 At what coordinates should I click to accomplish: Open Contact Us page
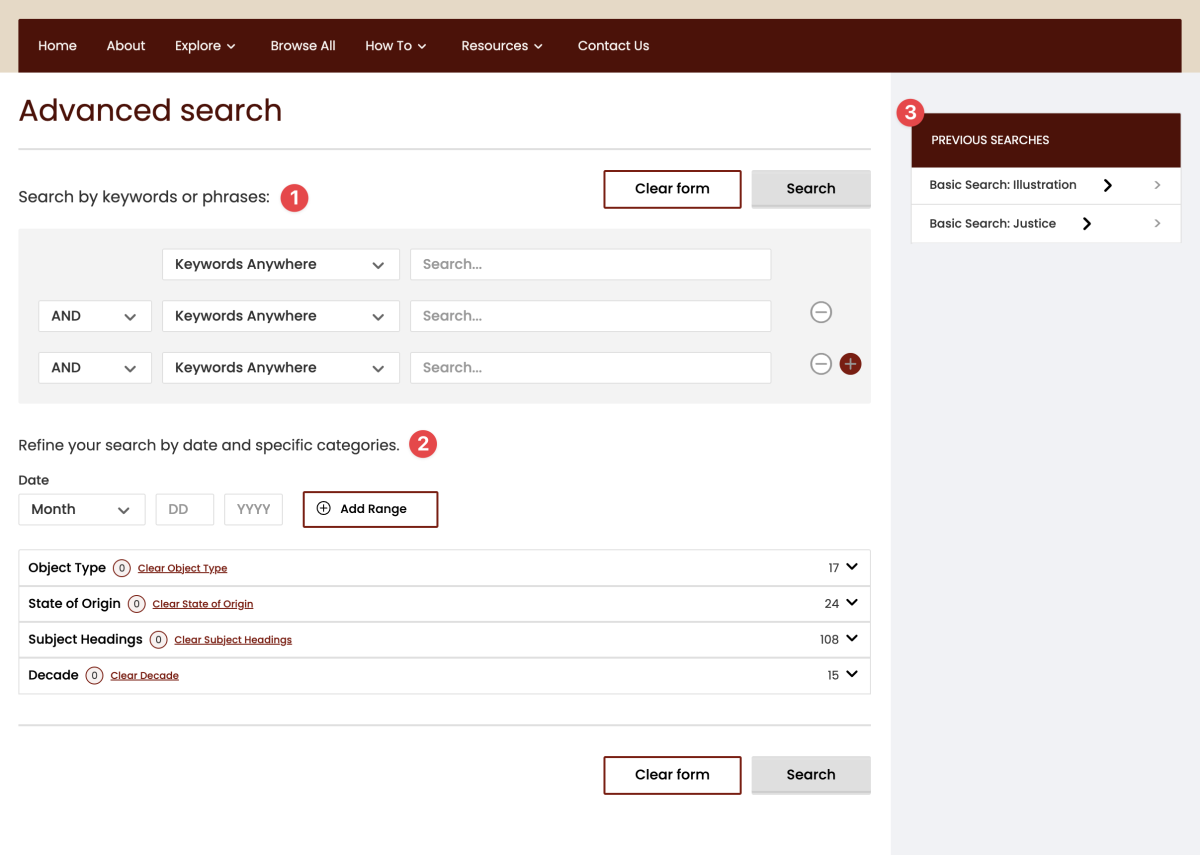(x=613, y=46)
